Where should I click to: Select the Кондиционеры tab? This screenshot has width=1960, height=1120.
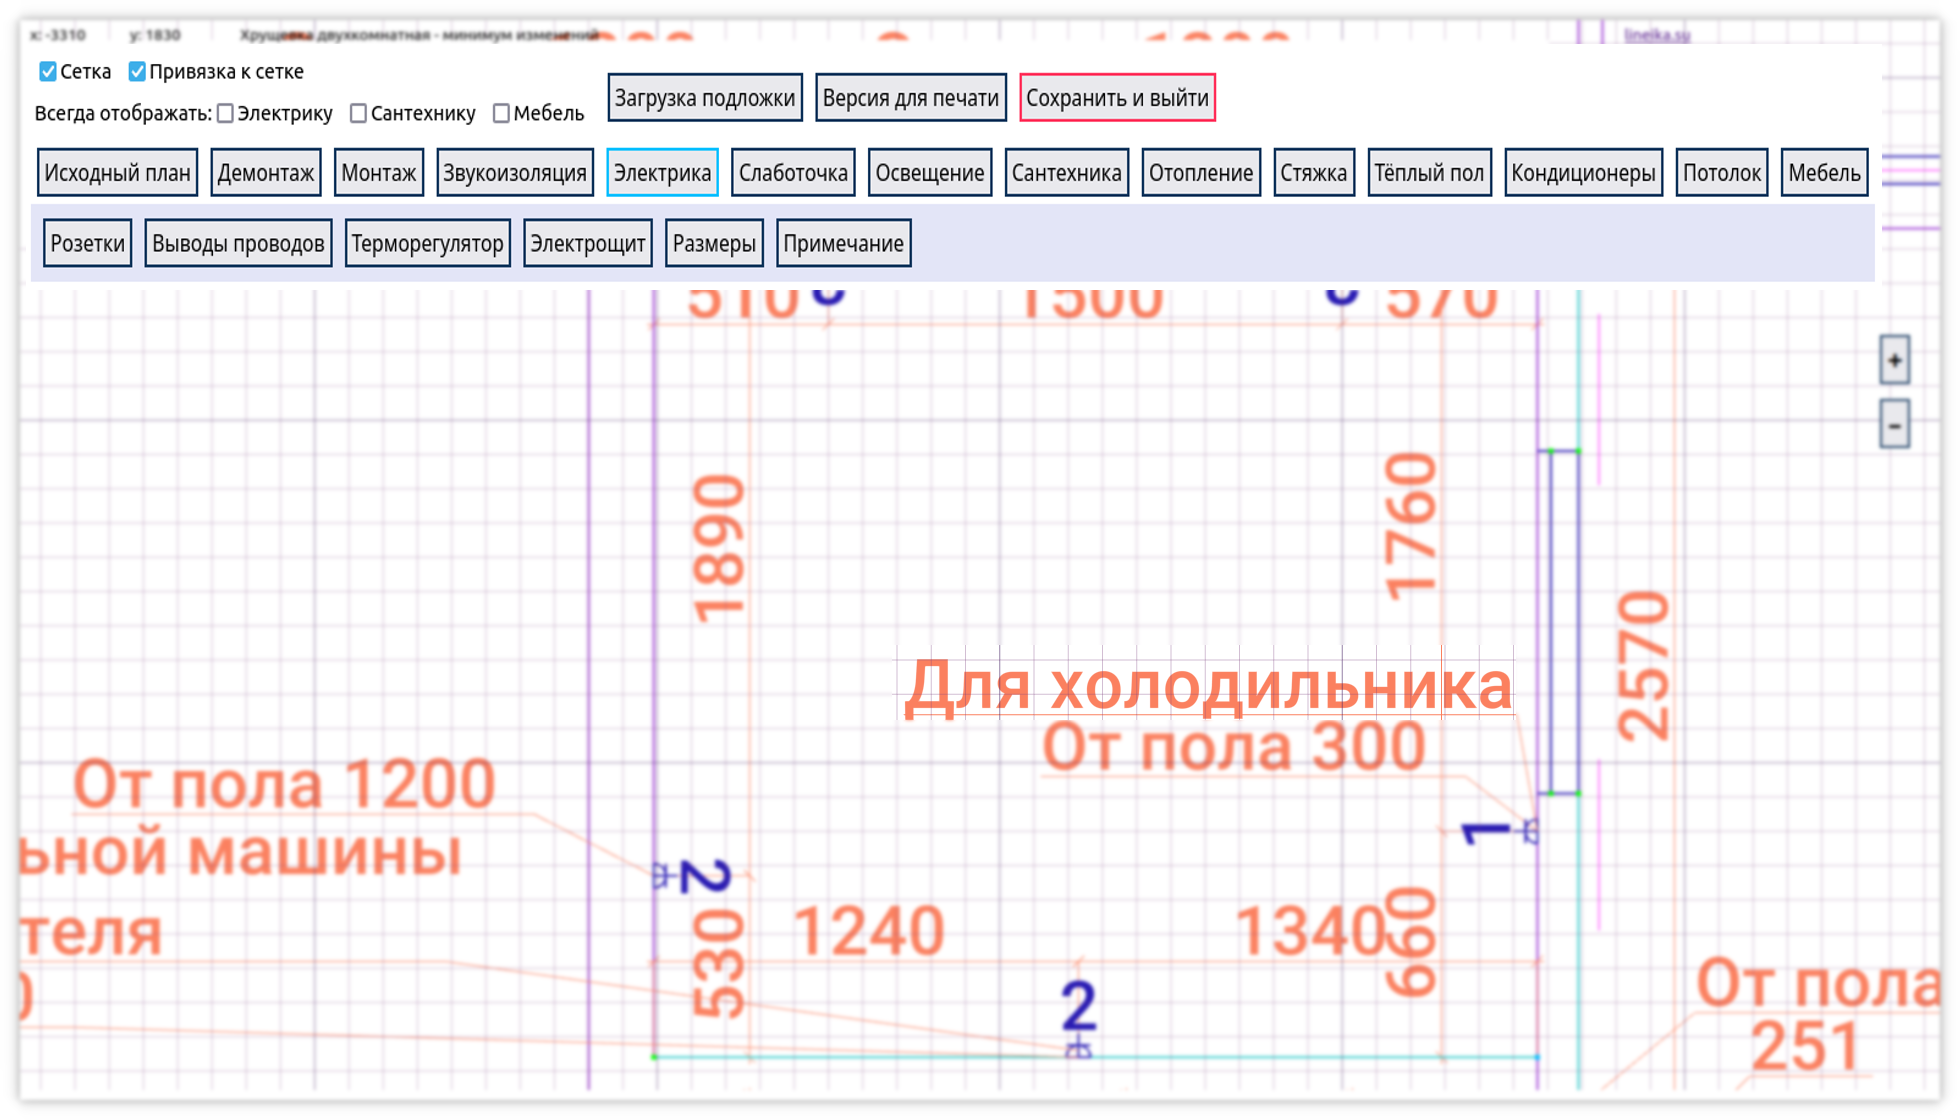1584,171
